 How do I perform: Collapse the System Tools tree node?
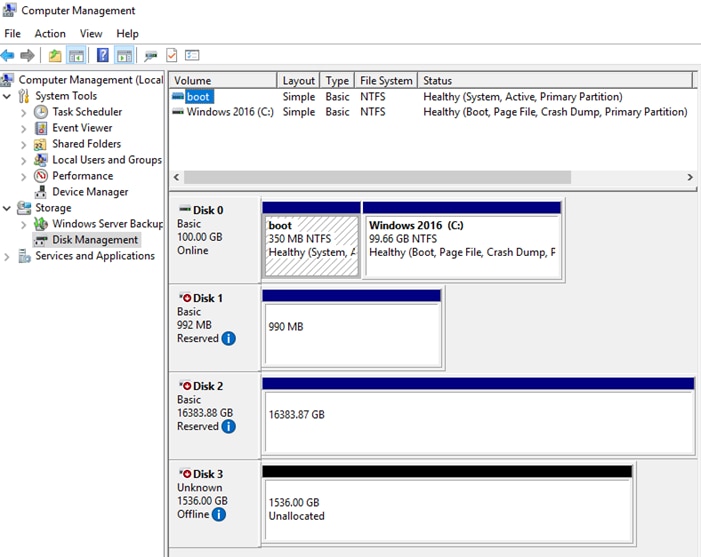(x=7, y=96)
